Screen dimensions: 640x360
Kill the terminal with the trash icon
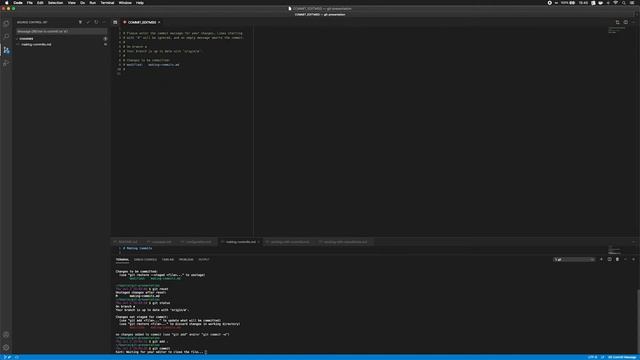click(617, 260)
